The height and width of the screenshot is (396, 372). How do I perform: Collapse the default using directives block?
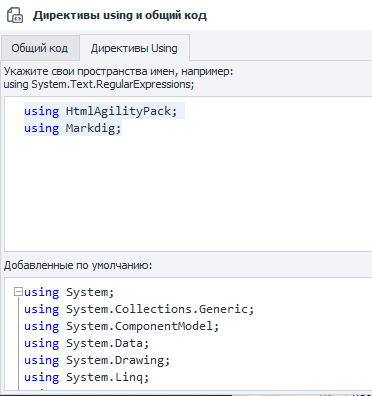[18, 292]
